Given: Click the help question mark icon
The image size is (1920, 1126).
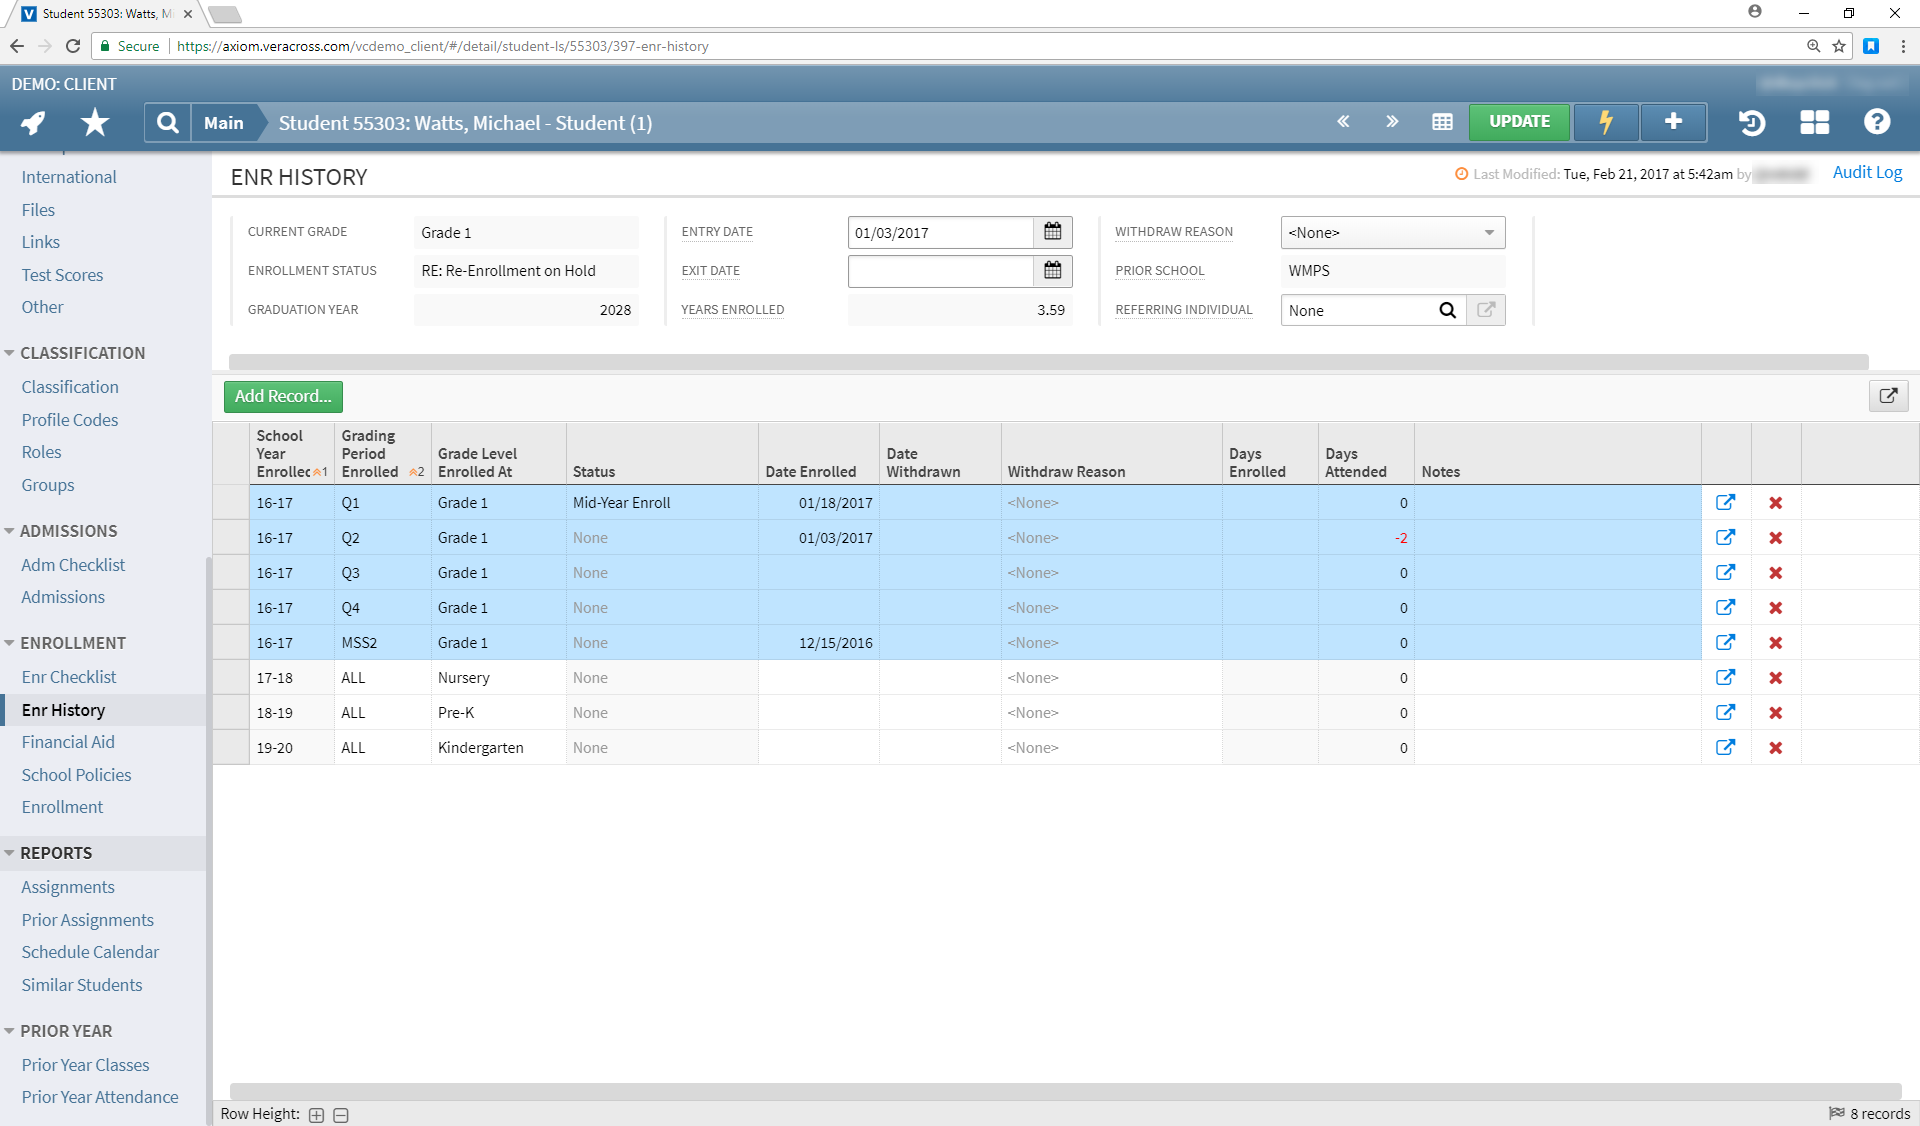Looking at the screenshot, I should coord(1877,122).
